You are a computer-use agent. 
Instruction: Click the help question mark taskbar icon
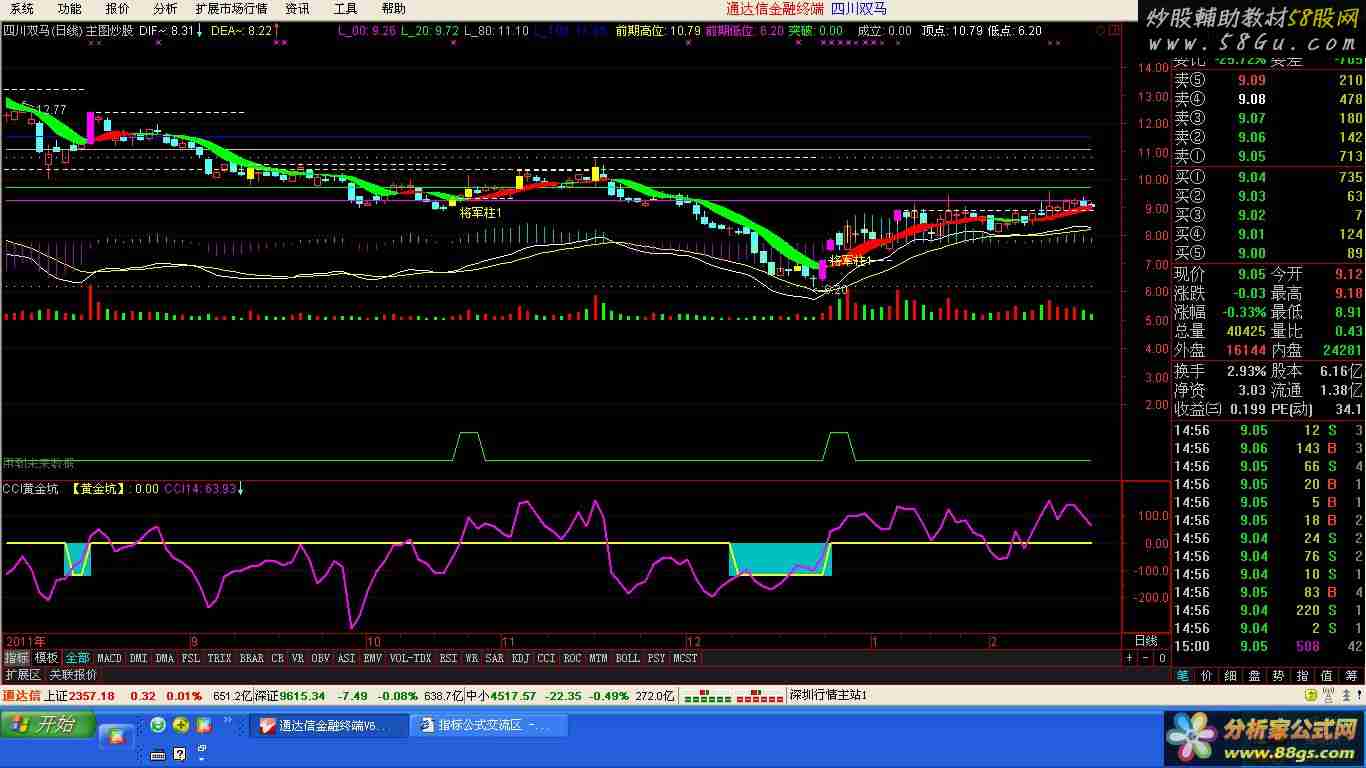(x=180, y=753)
